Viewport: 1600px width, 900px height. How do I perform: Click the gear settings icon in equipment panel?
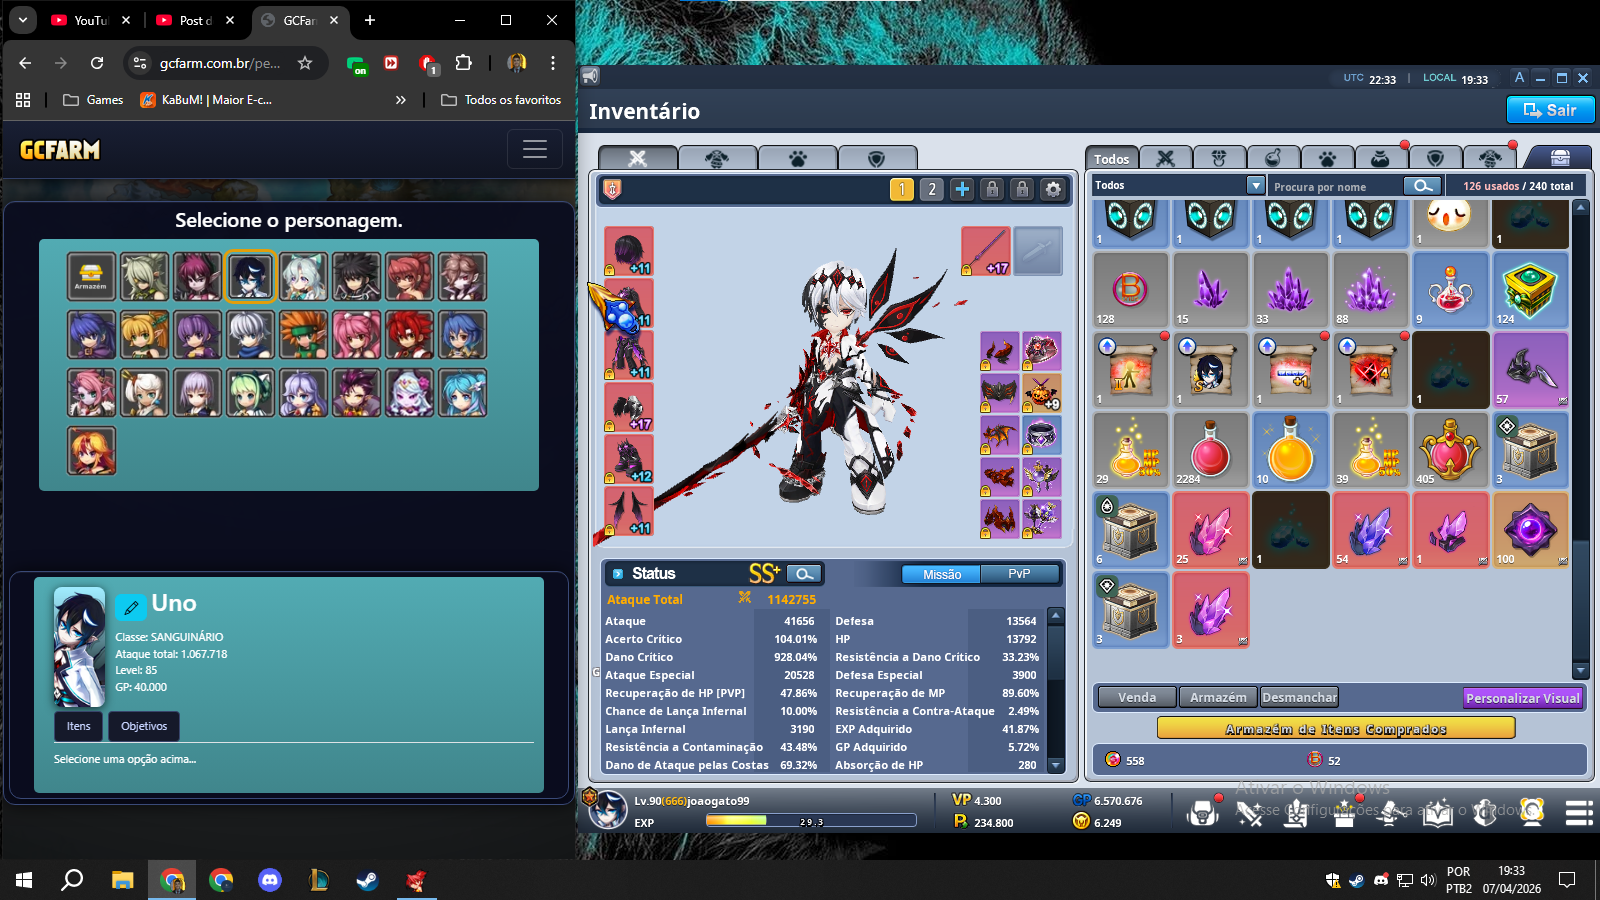click(1053, 189)
